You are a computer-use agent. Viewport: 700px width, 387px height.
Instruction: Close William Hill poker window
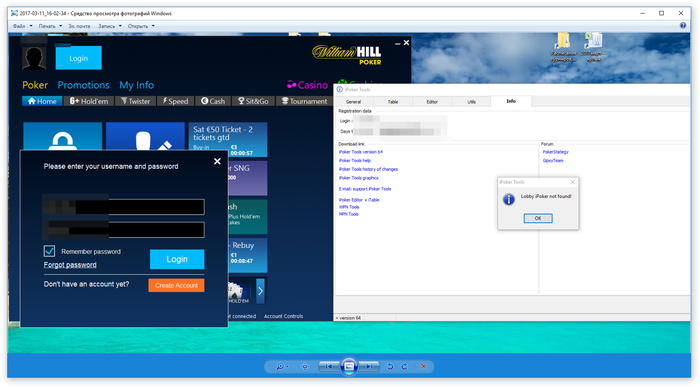click(x=406, y=43)
